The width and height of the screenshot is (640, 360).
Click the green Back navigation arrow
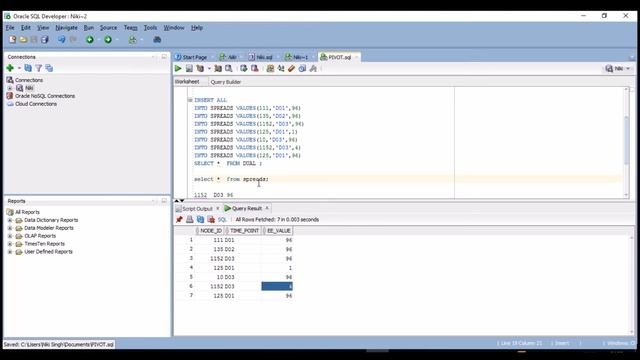[90, 40]
